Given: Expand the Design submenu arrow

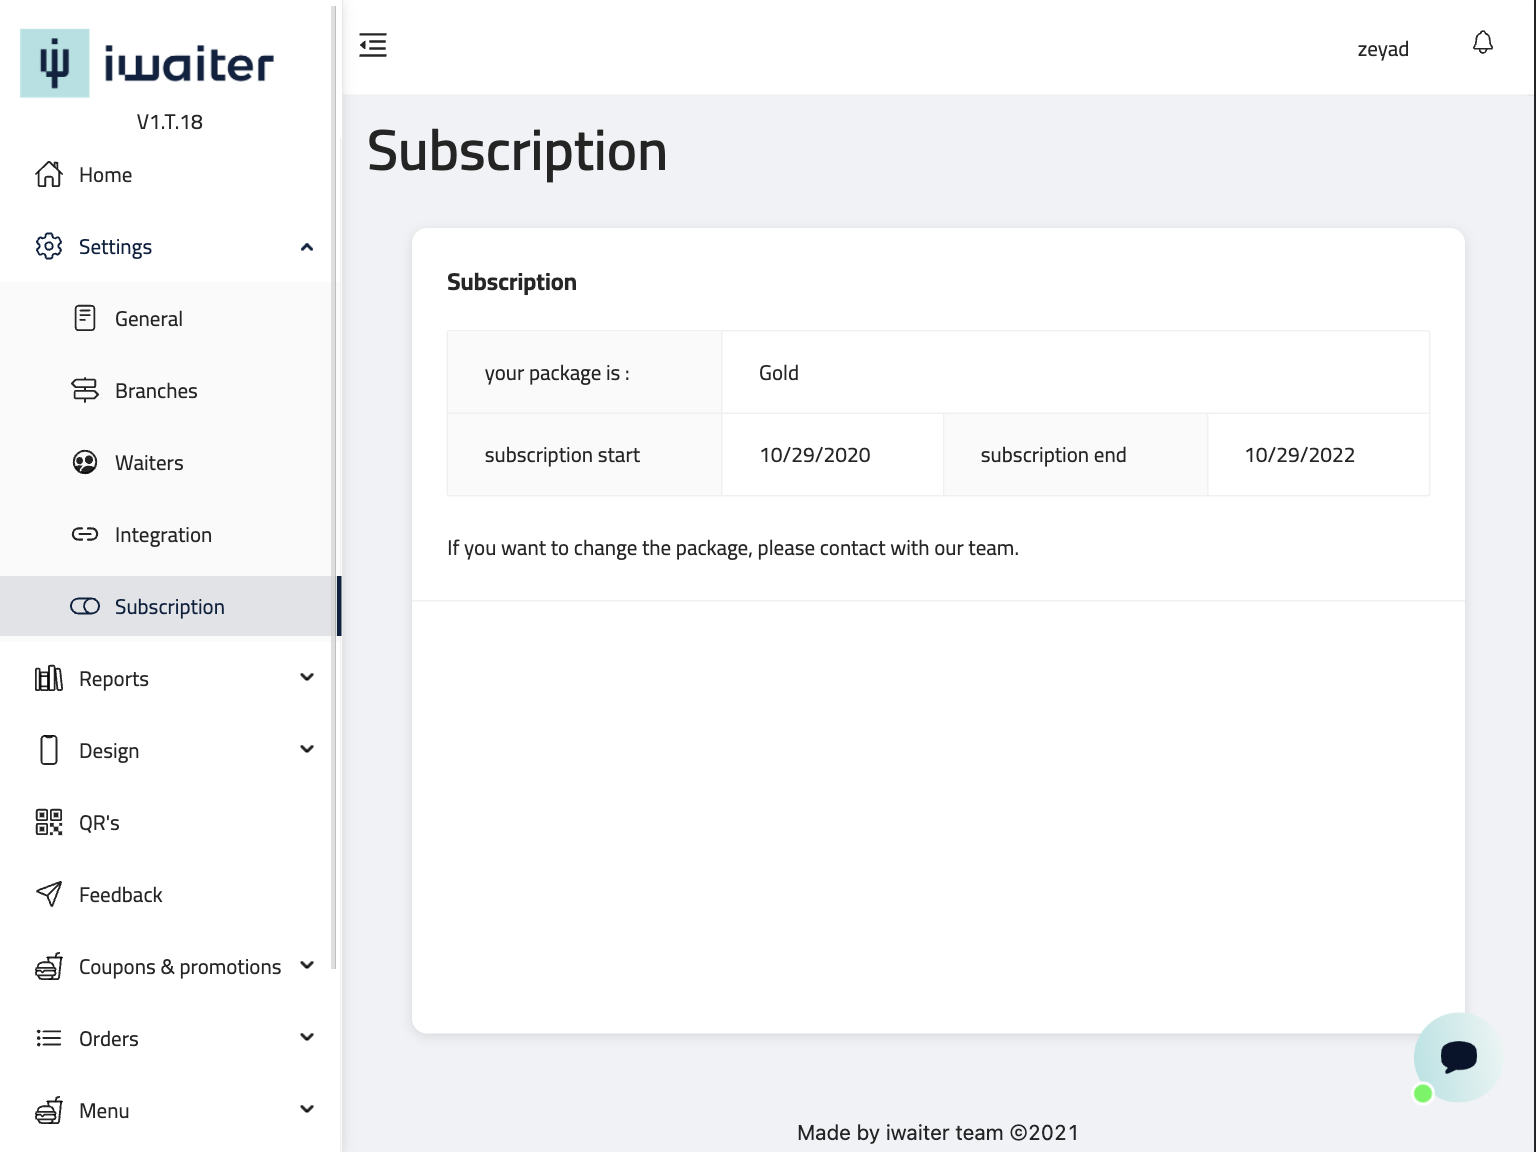Looking at the screenshot, I should pyautogui.click(x=307, y=750).
